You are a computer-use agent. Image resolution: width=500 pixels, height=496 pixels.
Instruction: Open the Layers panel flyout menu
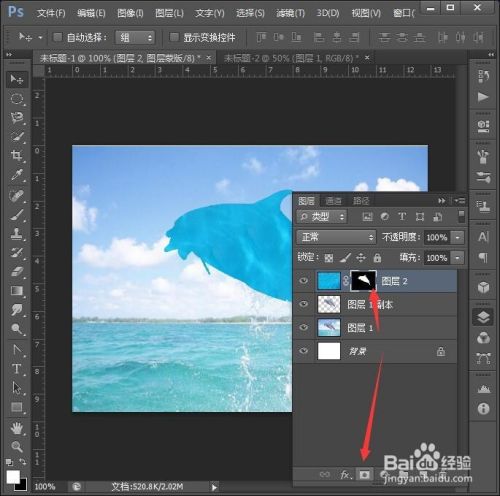point(459,201)
